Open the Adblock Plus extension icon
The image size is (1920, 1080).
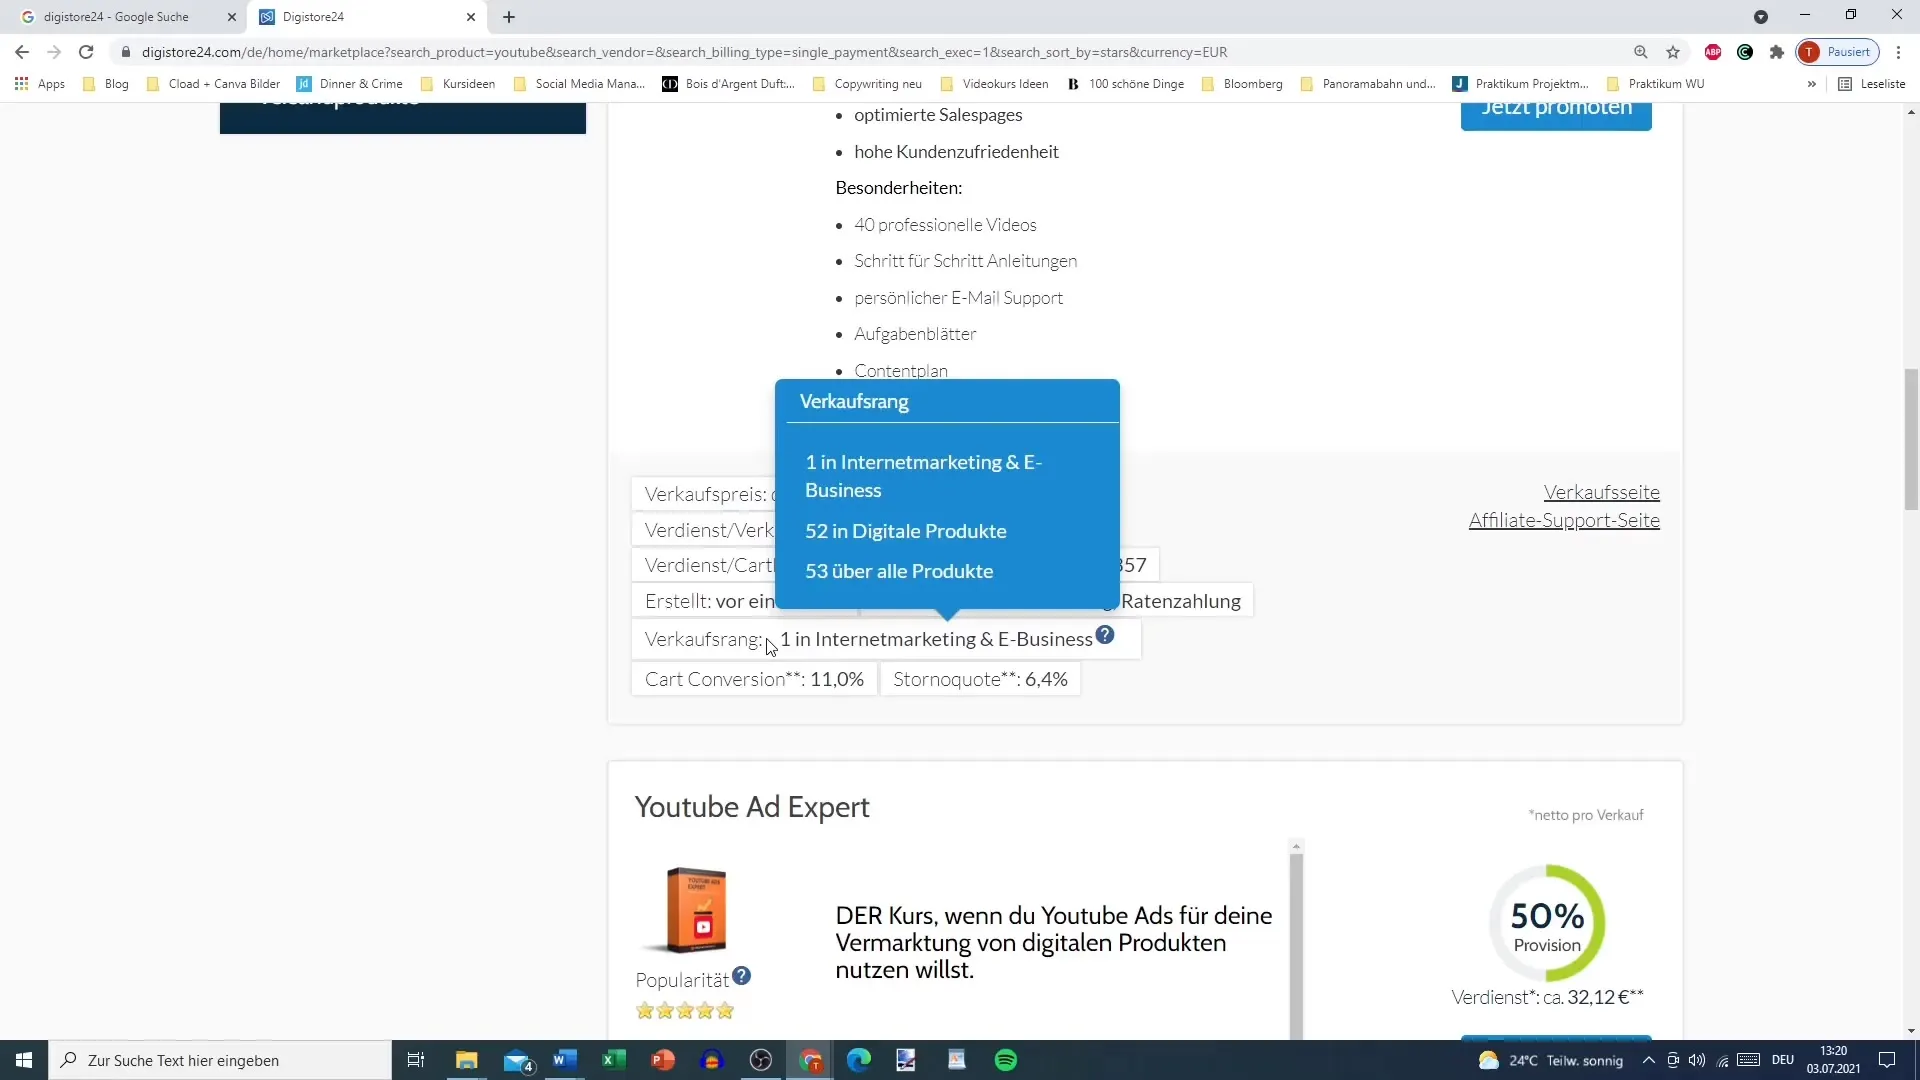(1713, 52)
